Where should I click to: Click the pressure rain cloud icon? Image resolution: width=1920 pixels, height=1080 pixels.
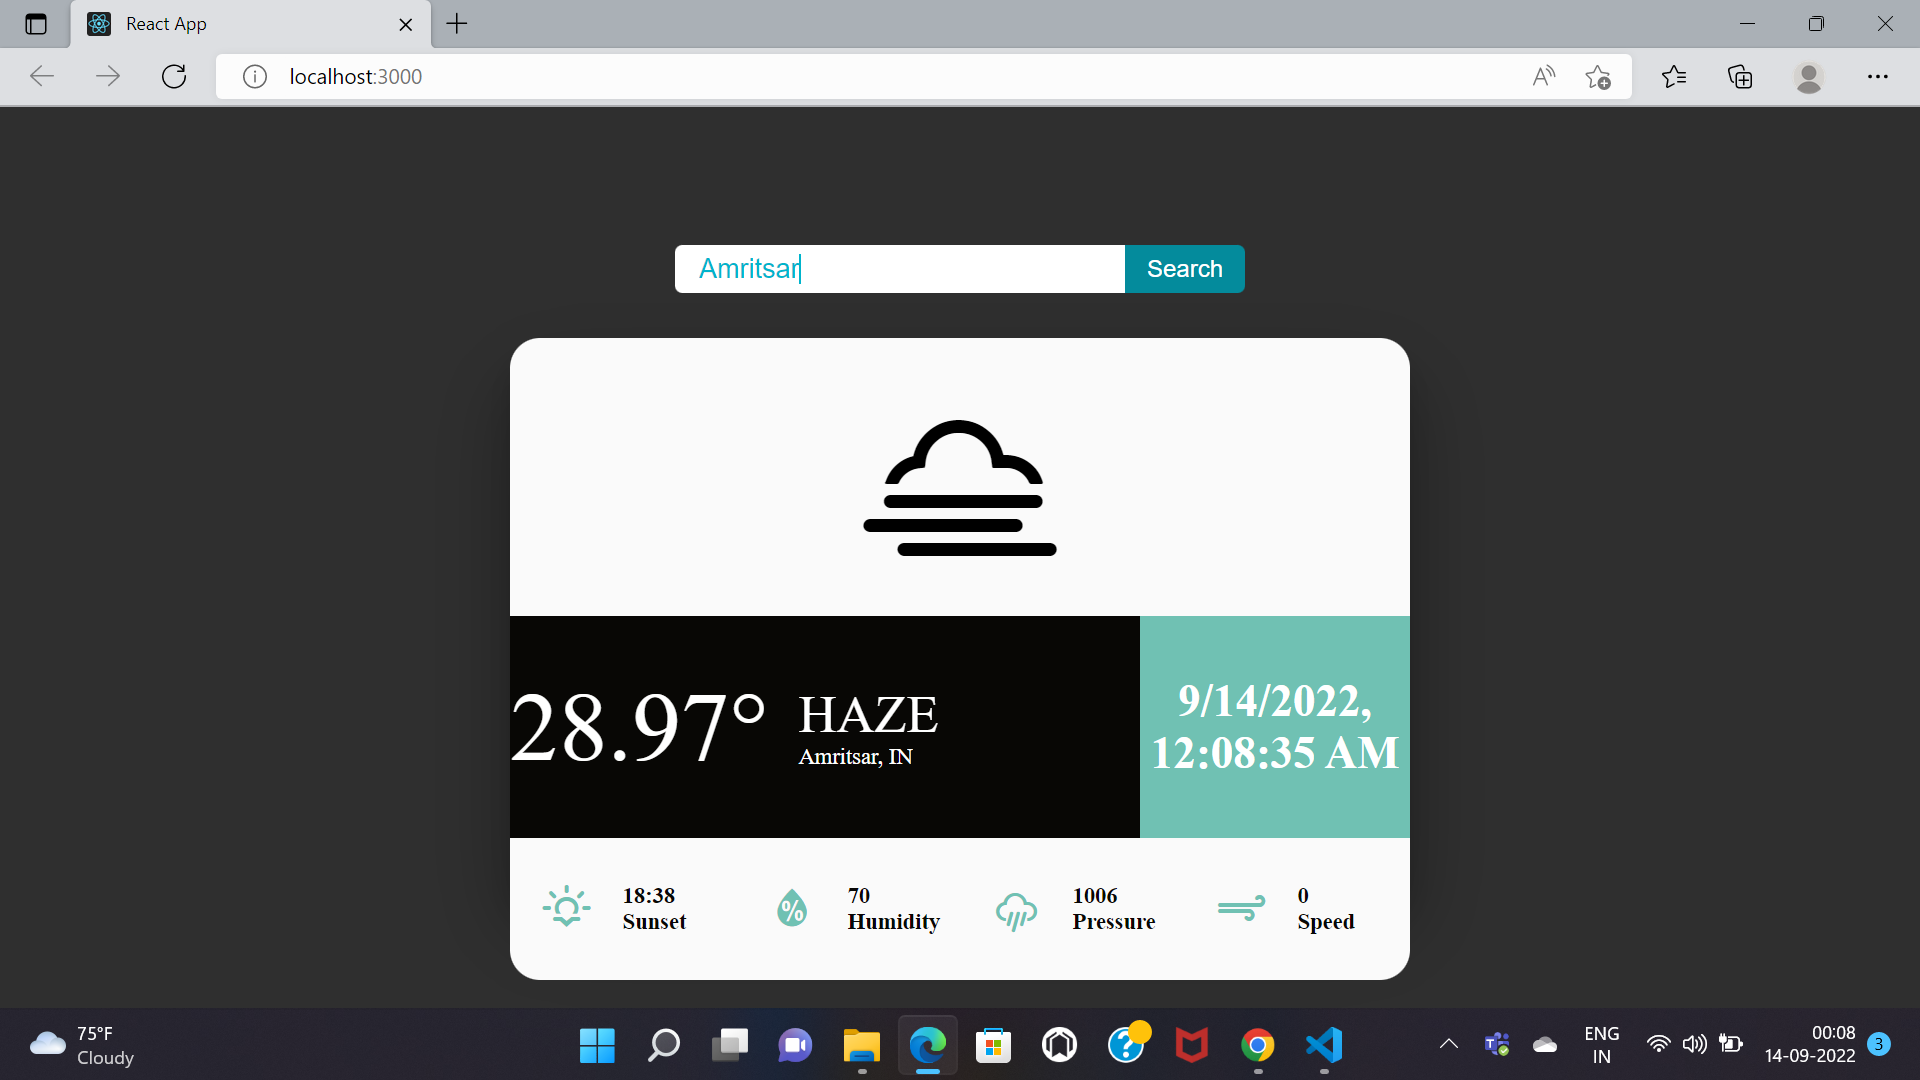pyautogui.click(x=1017, y=910)
